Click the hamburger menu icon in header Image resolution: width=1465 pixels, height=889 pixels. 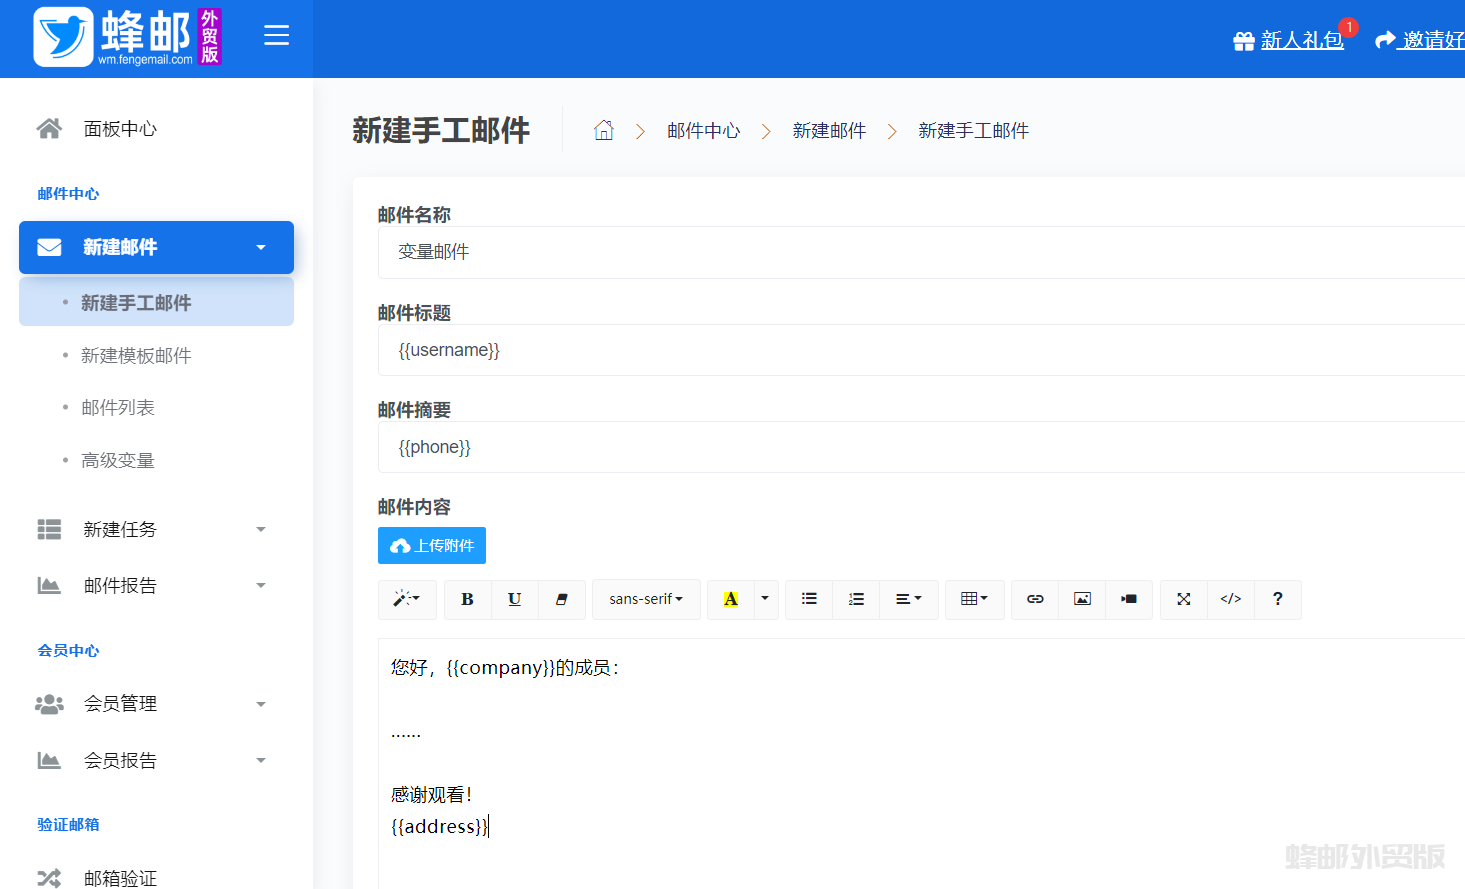pyautogui.click(x=276, y=36)
